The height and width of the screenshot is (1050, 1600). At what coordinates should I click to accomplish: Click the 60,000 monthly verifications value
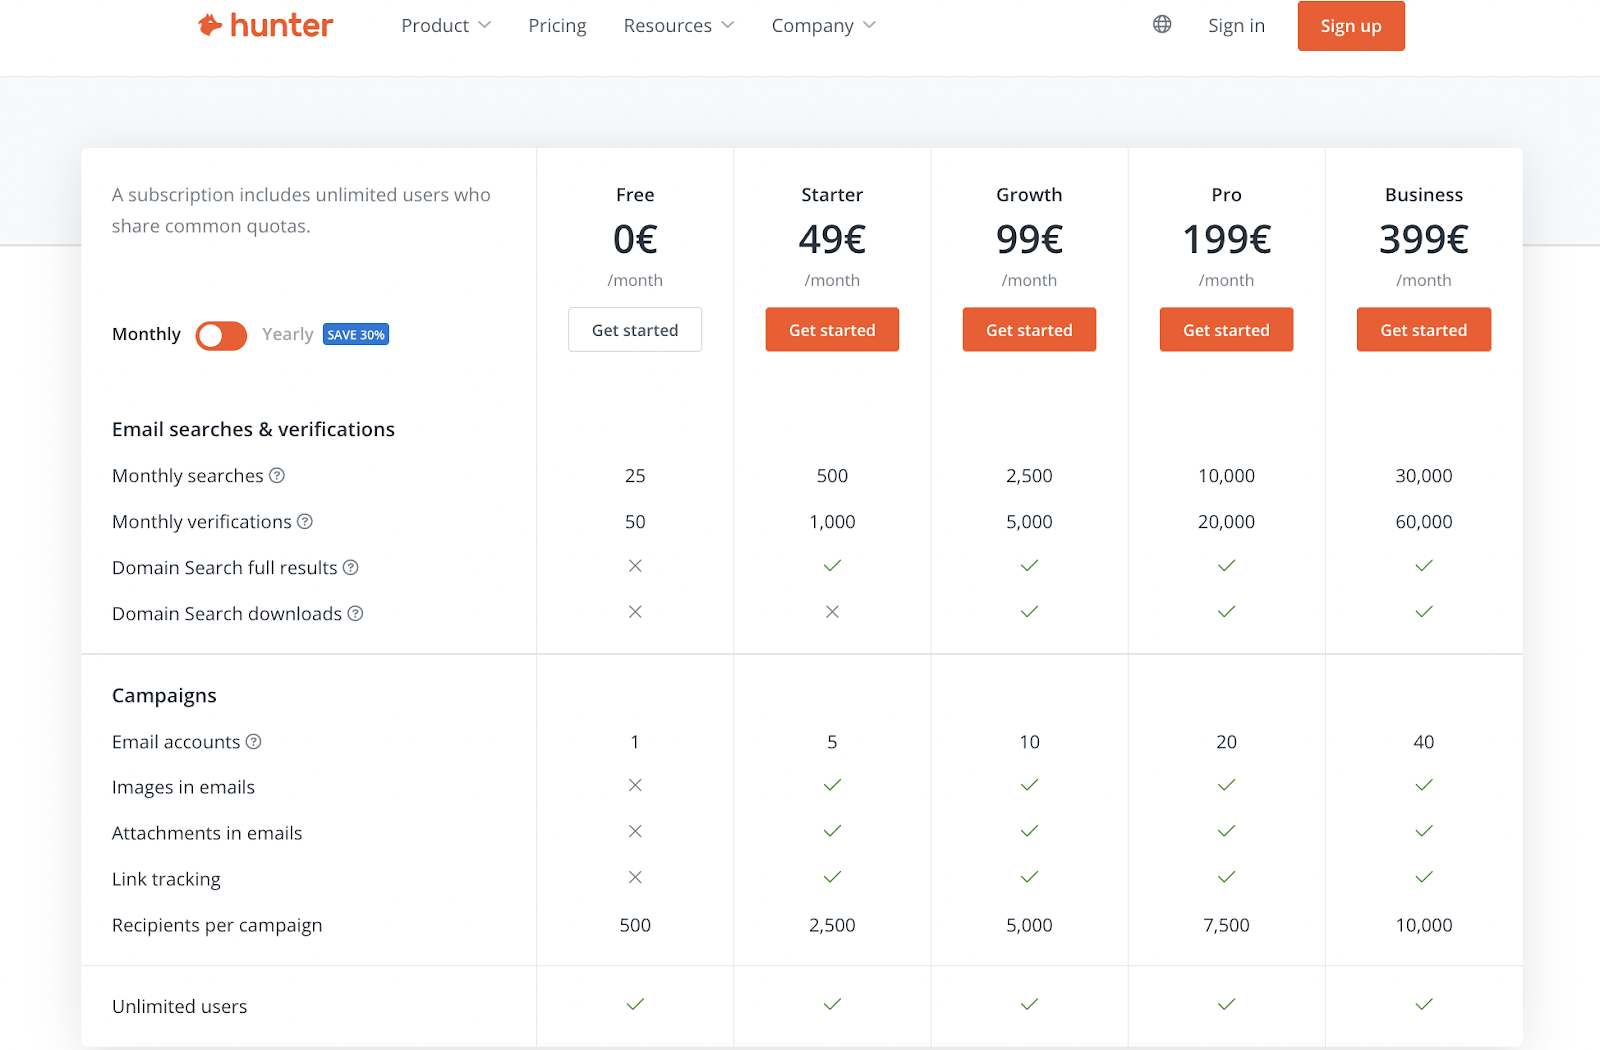tap(1424, 522)
